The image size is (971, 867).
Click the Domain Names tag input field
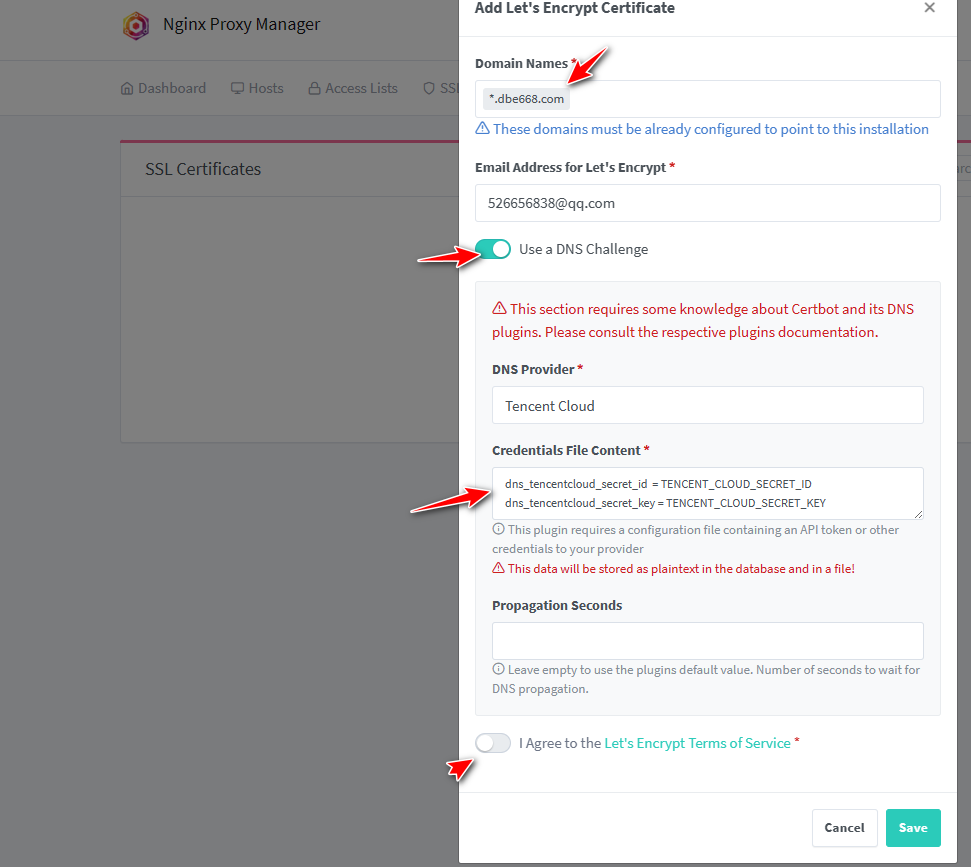point(707,99)
